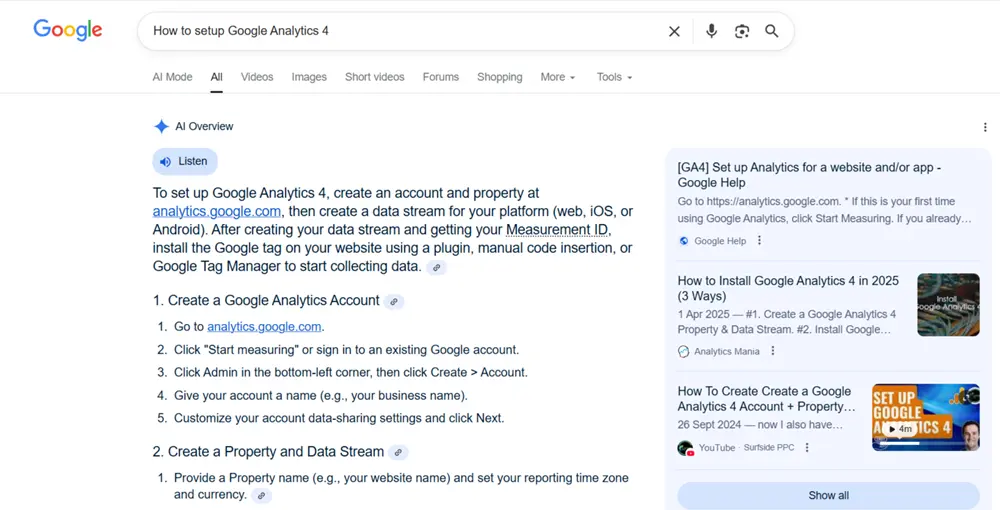Click step 'Click "Start measuring" or sign in'
Viewport: 1000px width, 510px height.
[346, 349]
